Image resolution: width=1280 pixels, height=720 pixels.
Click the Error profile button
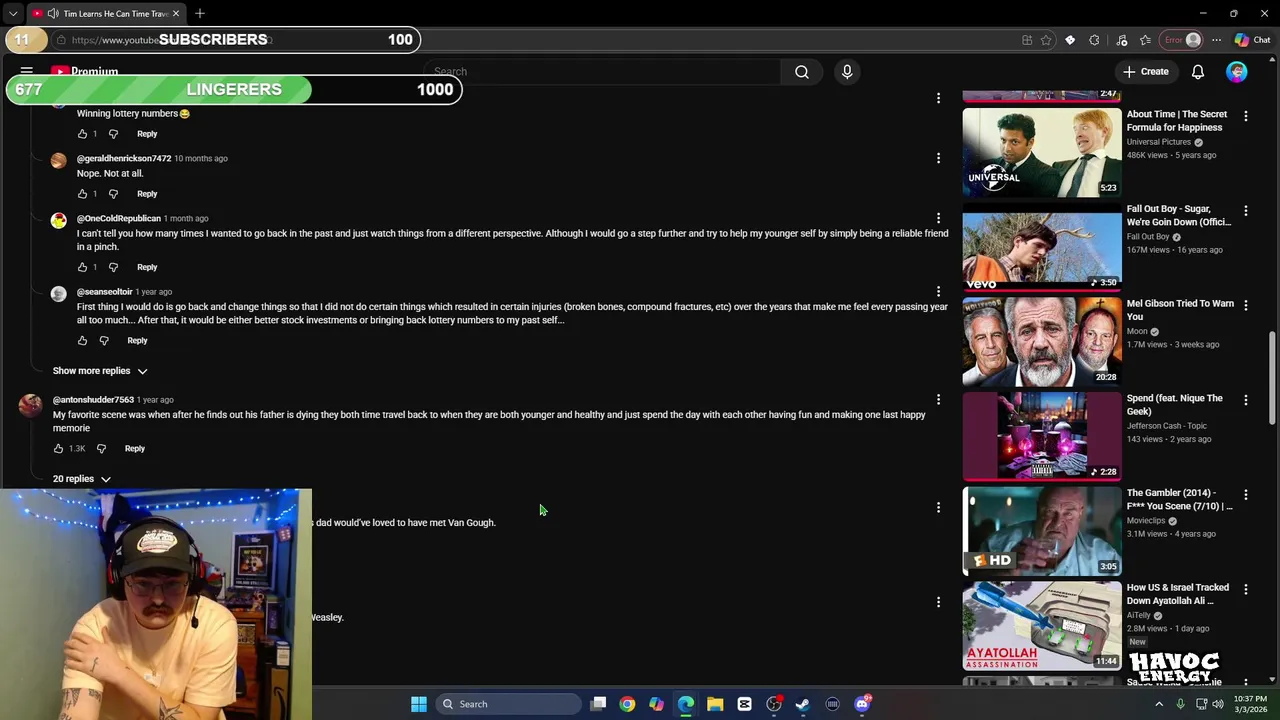1181,40
